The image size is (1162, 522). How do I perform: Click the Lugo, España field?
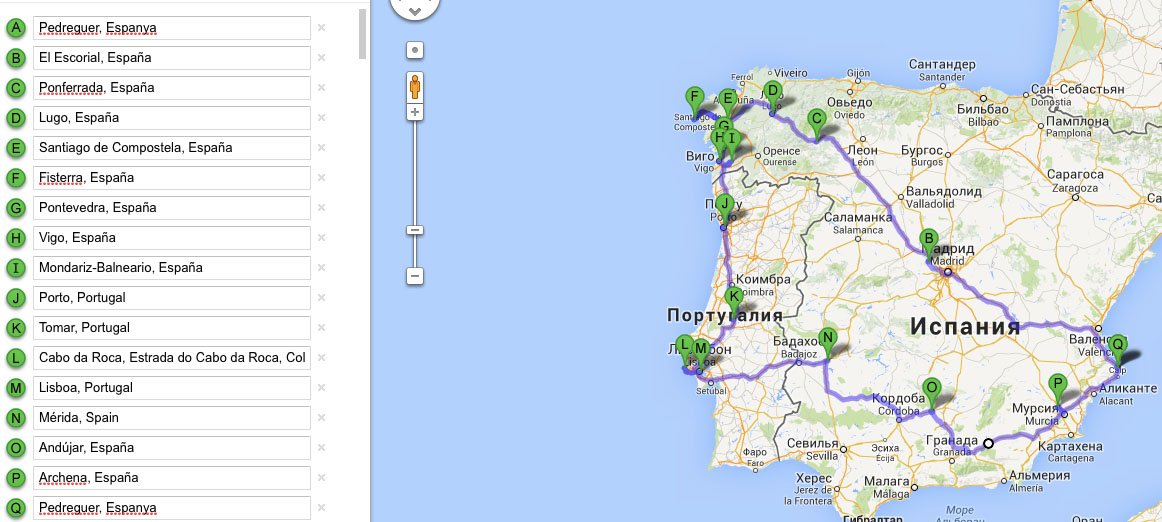171,118
